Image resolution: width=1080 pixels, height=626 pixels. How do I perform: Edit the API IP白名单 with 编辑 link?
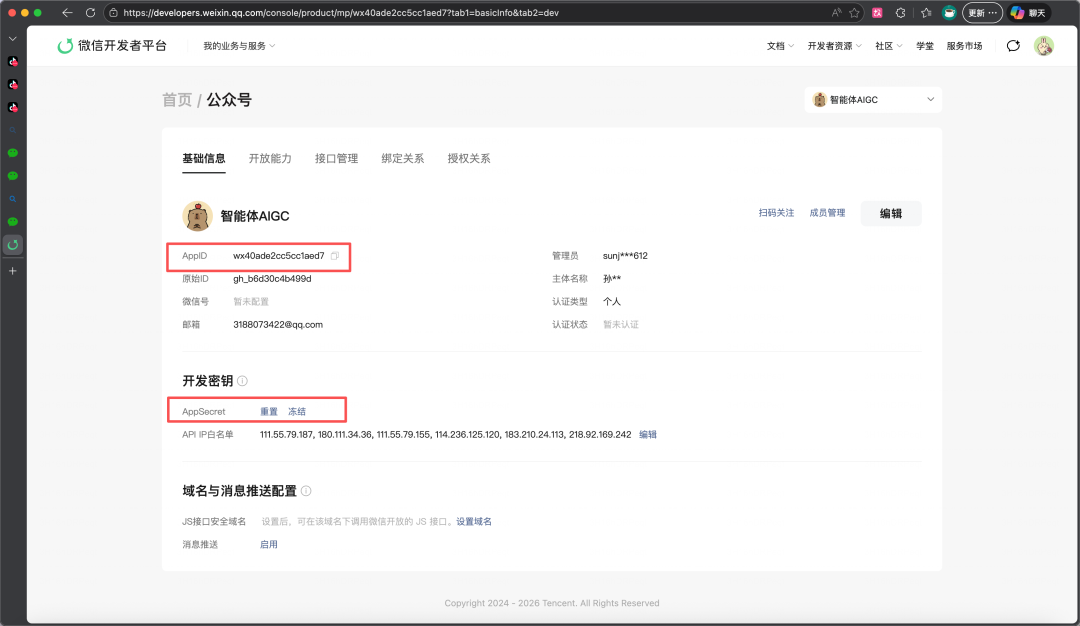coord(647,435)
